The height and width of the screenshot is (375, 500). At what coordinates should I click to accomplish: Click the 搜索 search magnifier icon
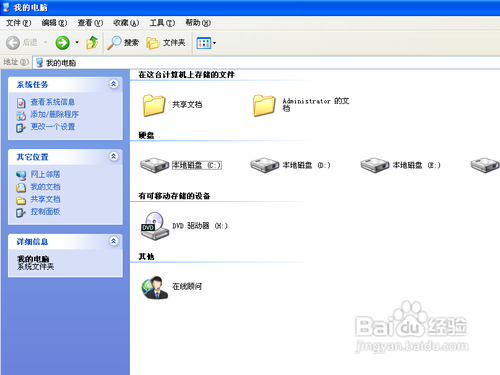click(114, 43)
